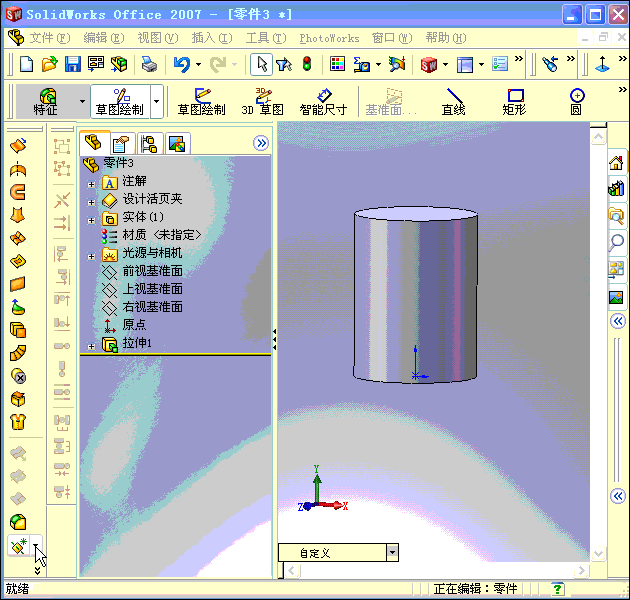Expand the 实体(1) tree node
630x600 pixels.
[x=92, y=221]
